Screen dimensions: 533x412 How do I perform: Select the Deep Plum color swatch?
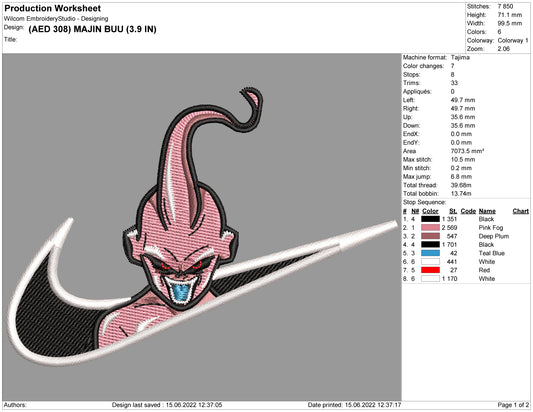coord(430,236)
